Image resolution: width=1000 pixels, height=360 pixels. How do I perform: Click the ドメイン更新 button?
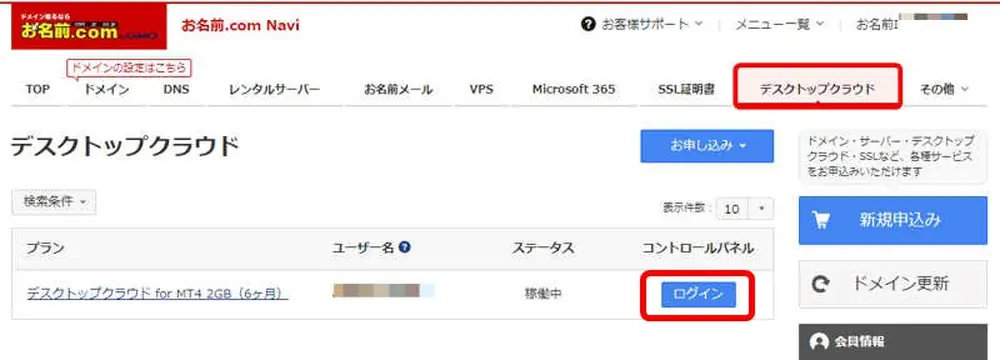click(x=893, y=285)
